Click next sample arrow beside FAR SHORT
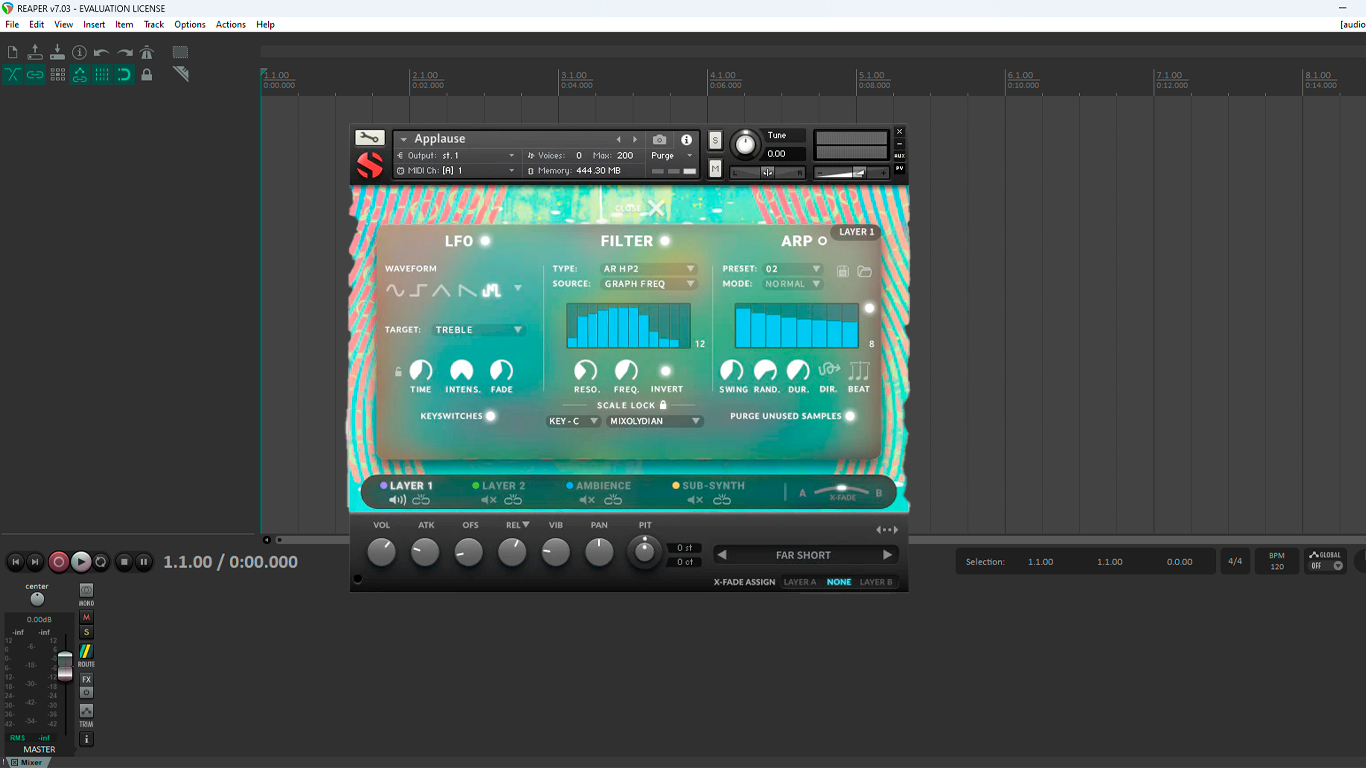Viewport: 1366px width, 768px height. pyautogui.click(x=887, y=555)
